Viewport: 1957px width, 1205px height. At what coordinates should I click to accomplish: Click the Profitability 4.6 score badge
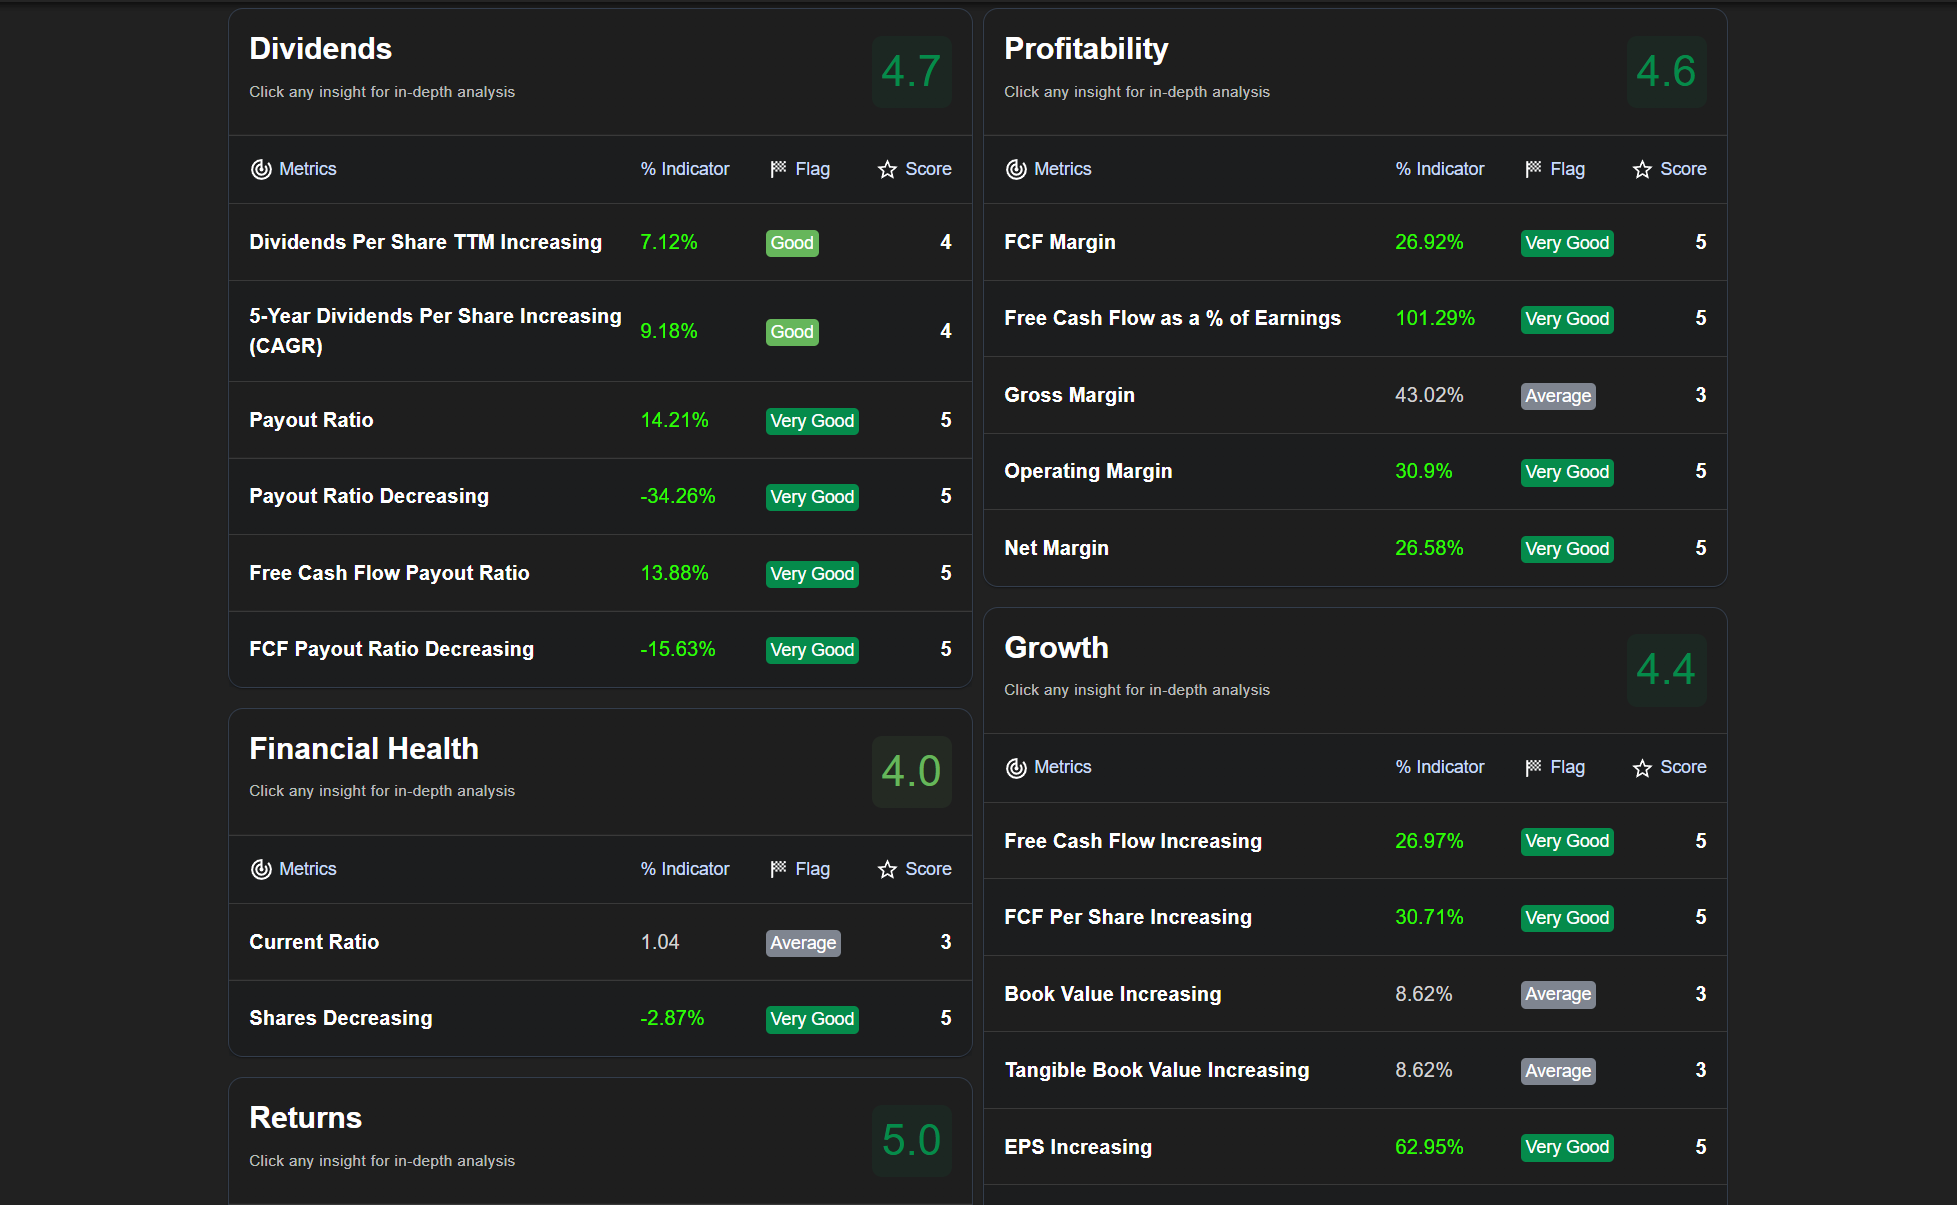(1666, 72)
